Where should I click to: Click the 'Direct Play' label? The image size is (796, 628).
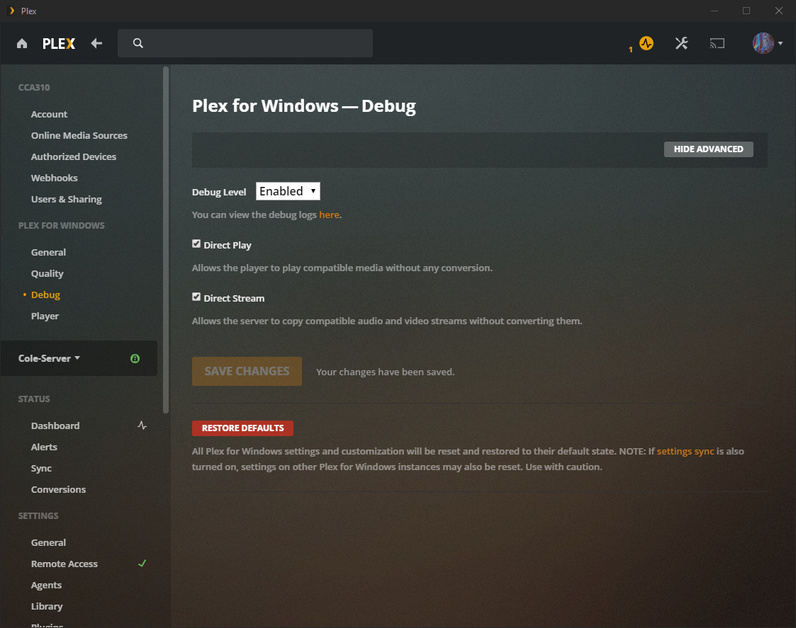(227, 245)
